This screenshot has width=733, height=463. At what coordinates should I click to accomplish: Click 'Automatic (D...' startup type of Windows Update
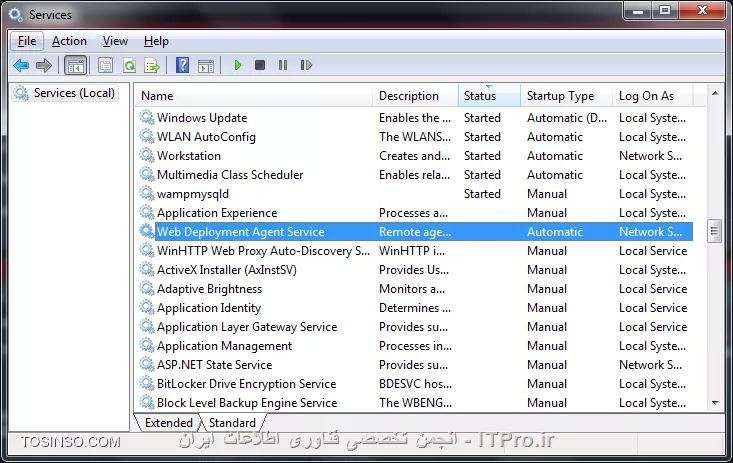pyautogui.click(x=567, y=118)
